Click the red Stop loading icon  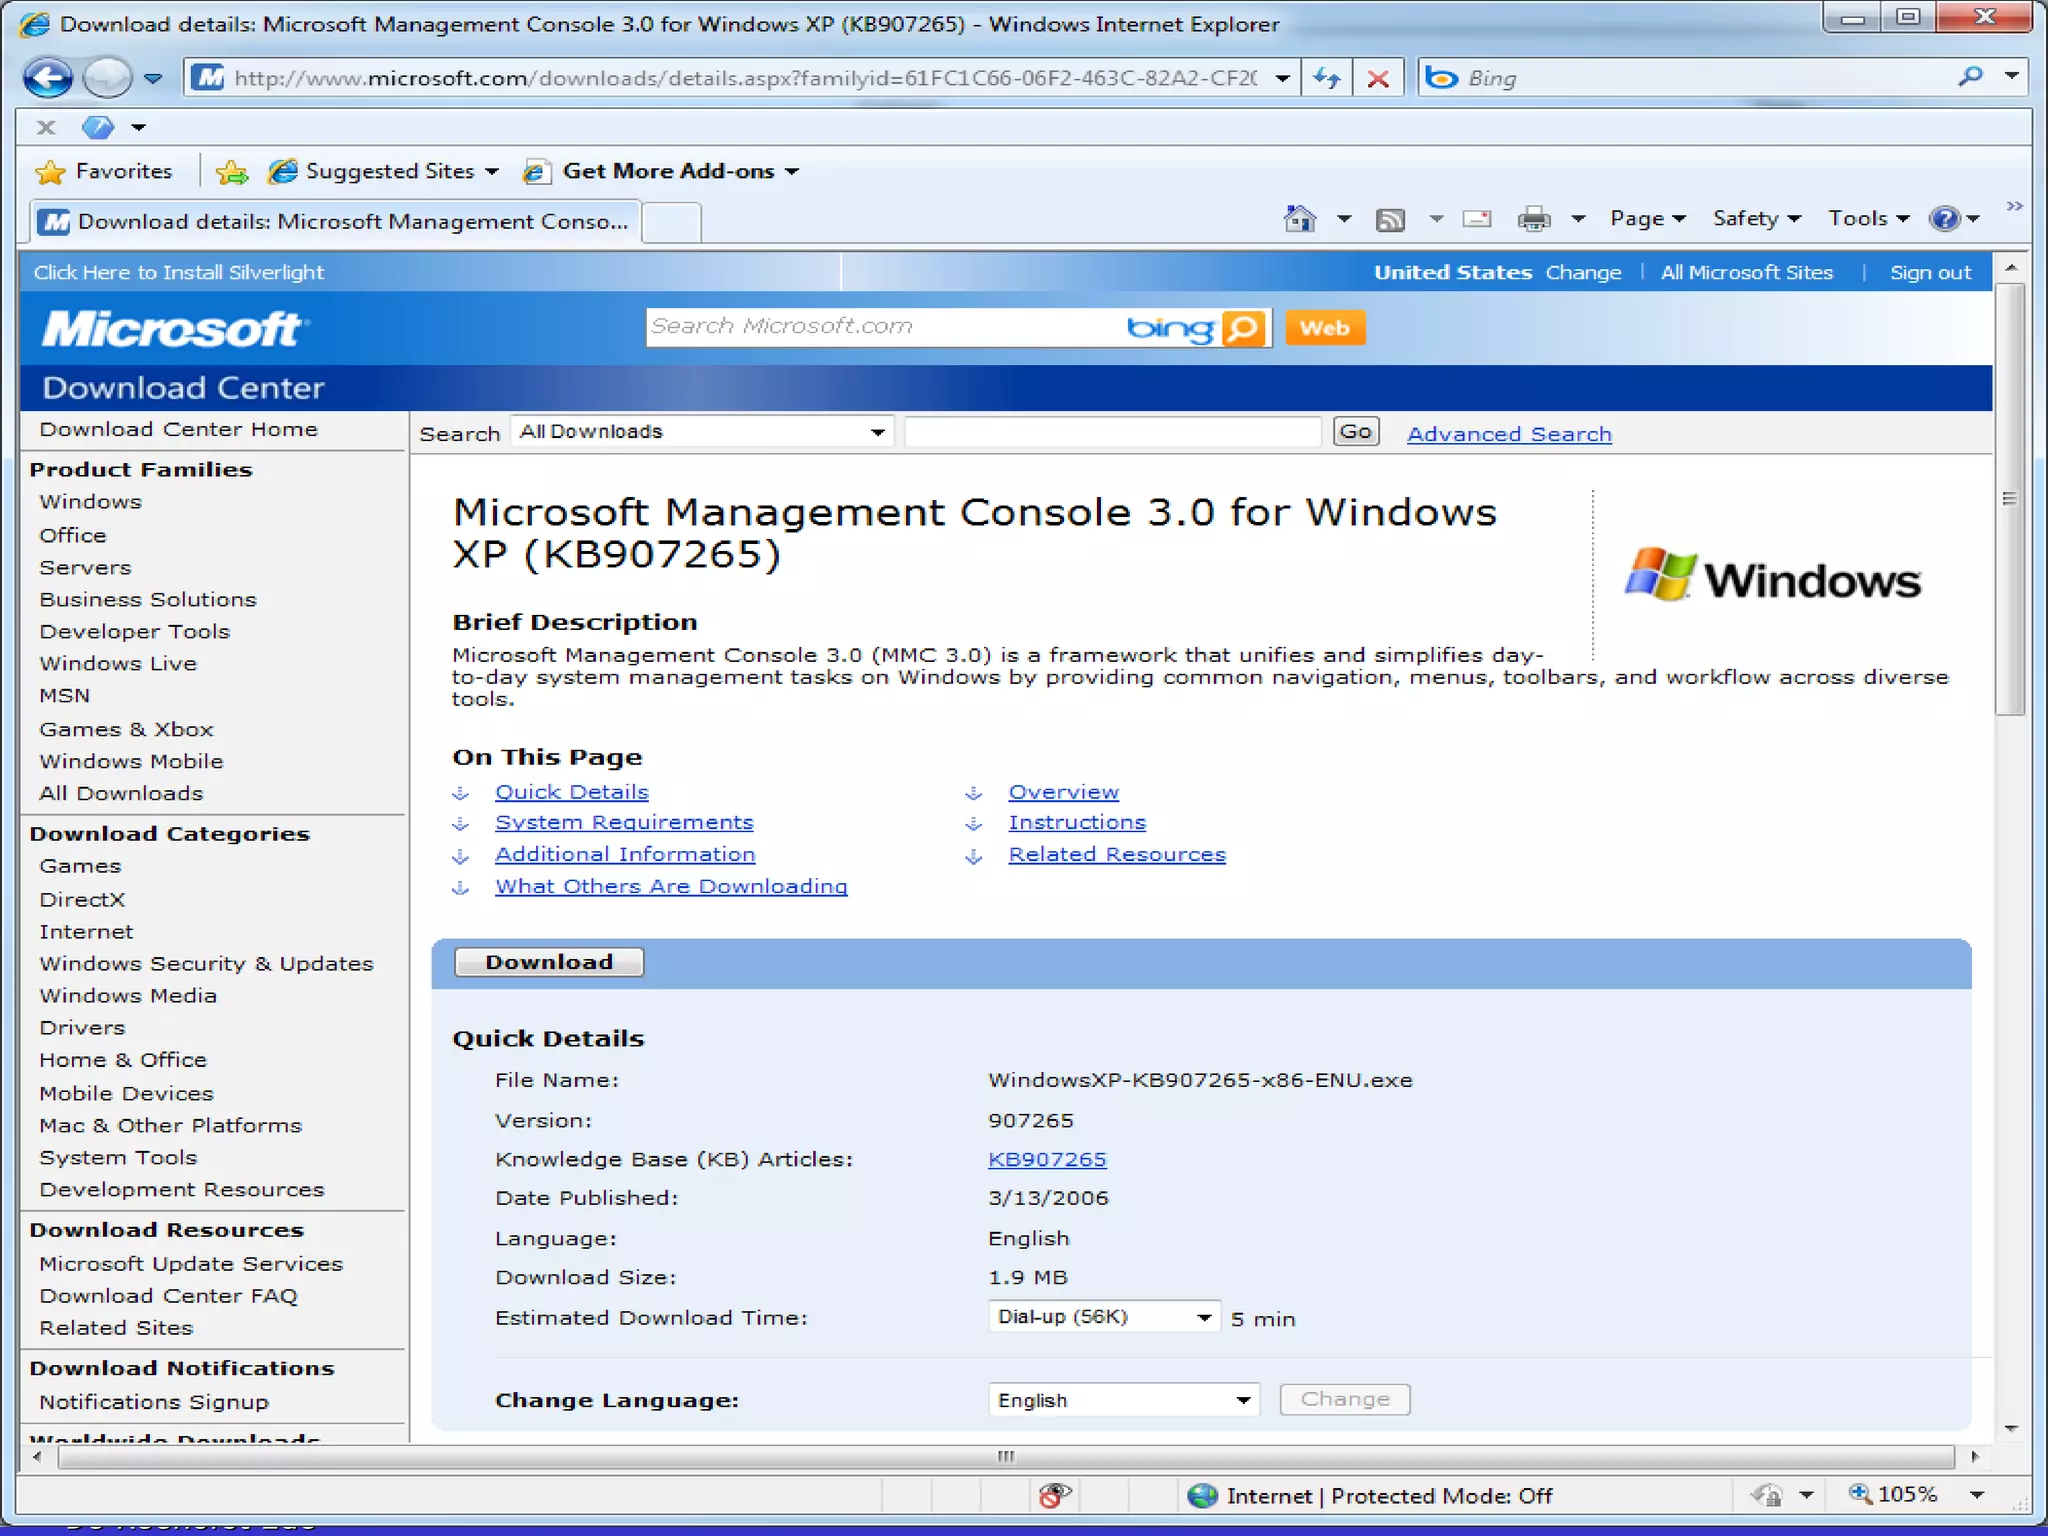[1378, 78]
